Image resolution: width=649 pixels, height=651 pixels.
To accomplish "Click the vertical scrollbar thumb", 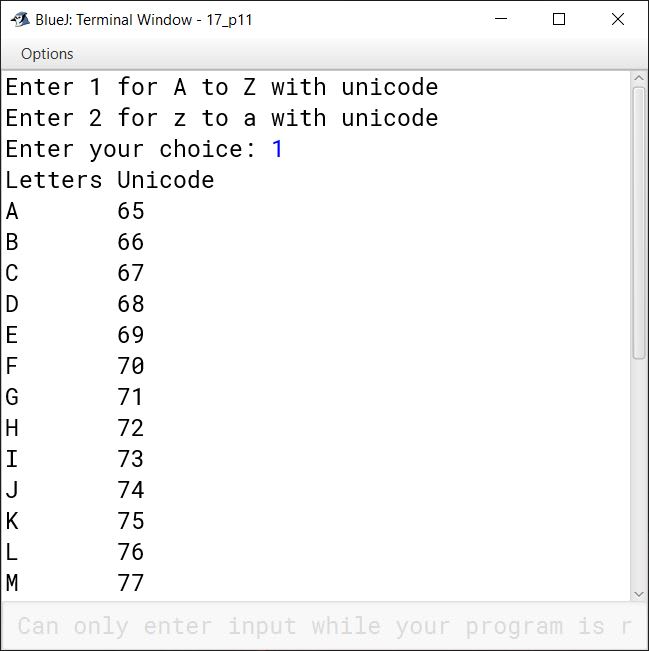I will (640, 220).
